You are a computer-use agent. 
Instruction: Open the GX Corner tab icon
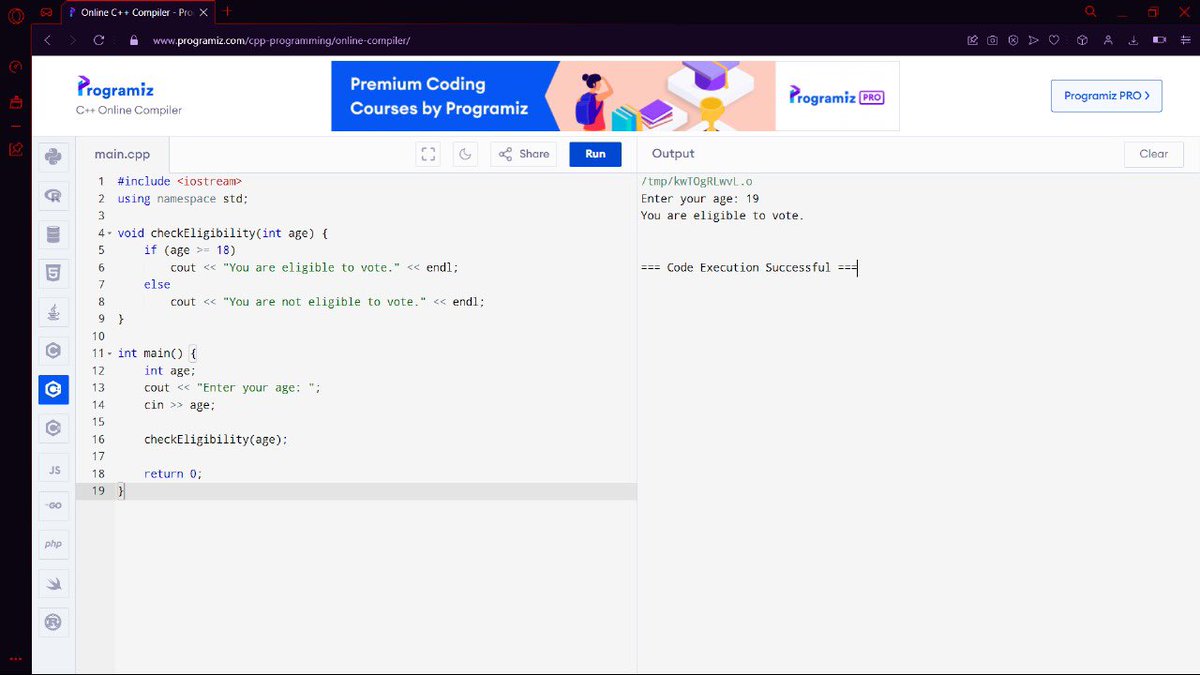[45, 12]
